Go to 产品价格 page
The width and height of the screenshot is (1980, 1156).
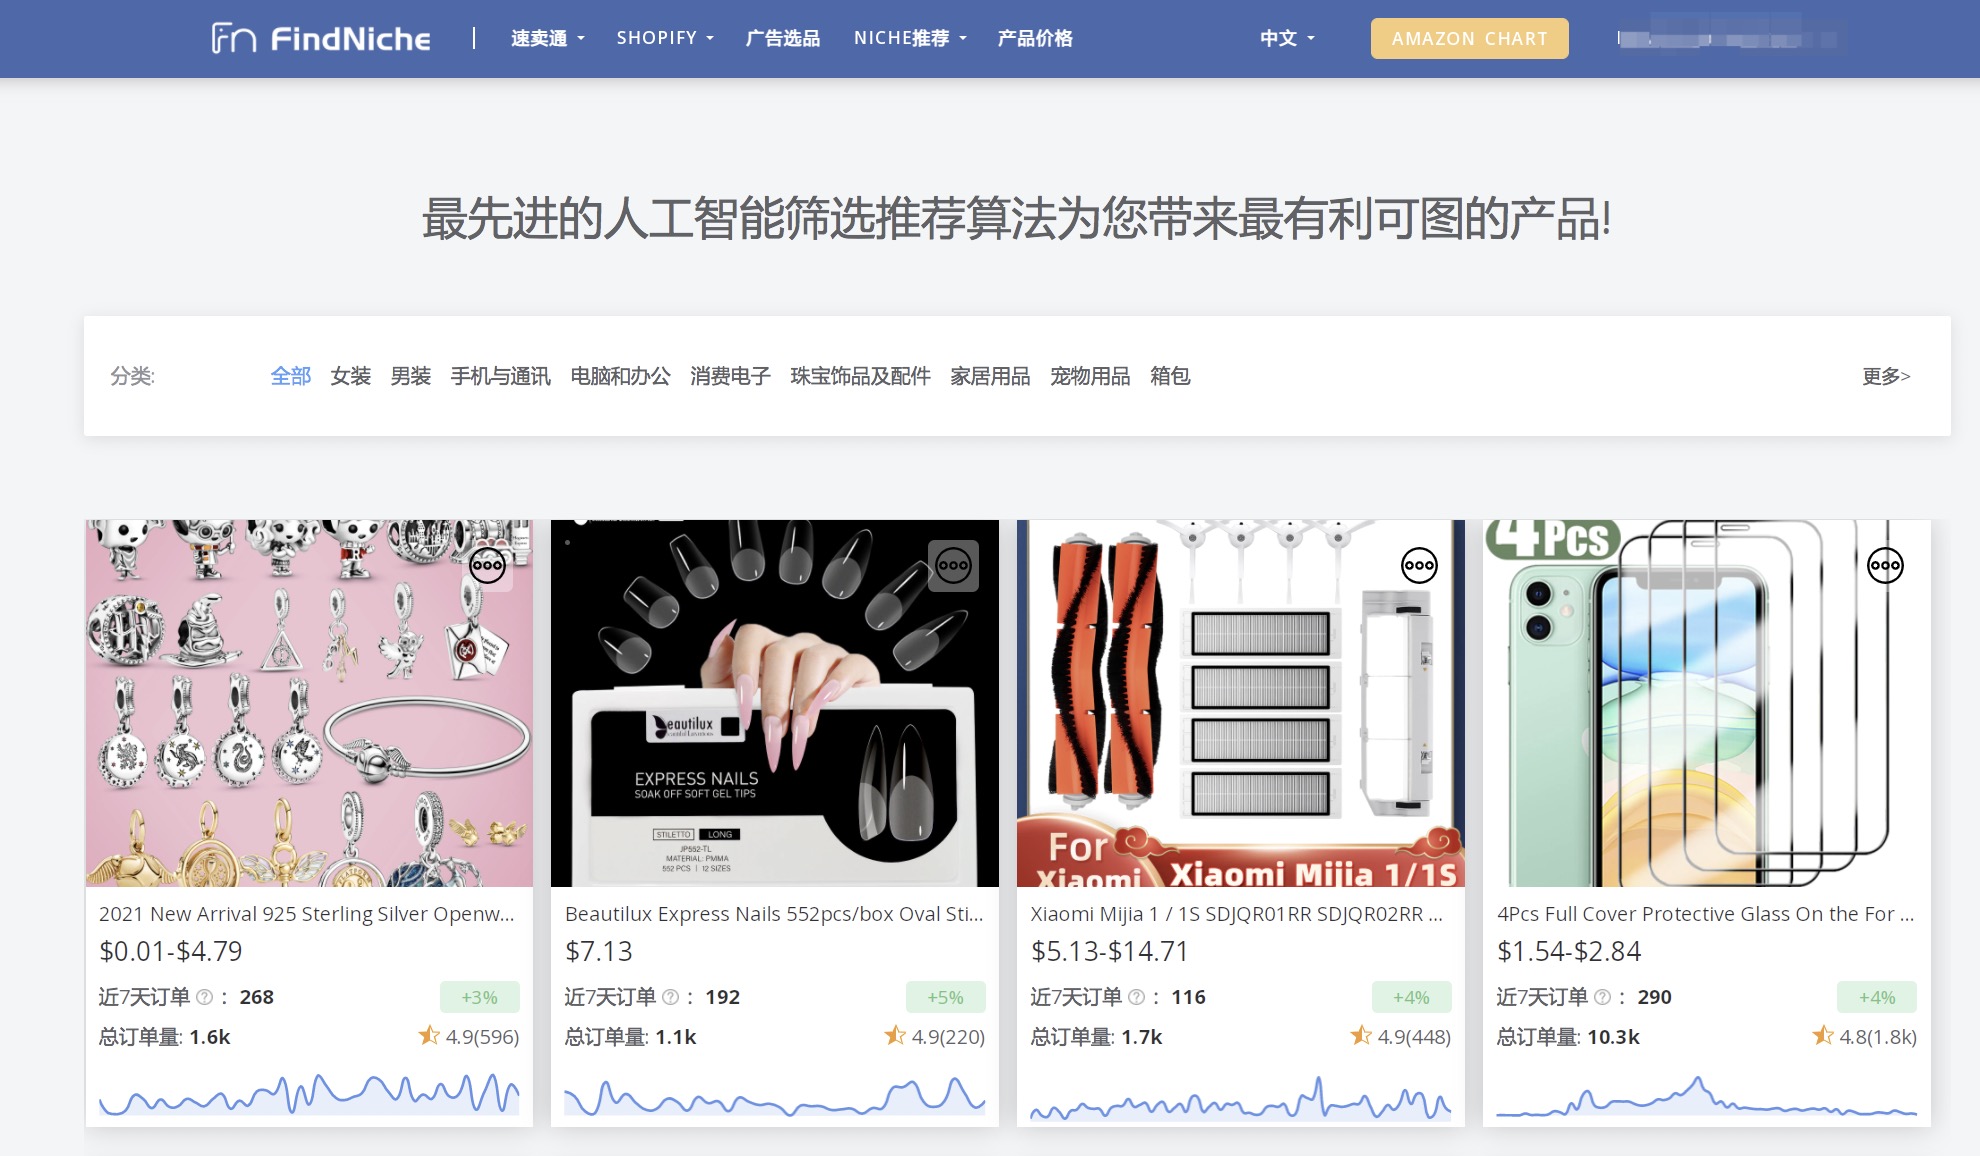1035,38
